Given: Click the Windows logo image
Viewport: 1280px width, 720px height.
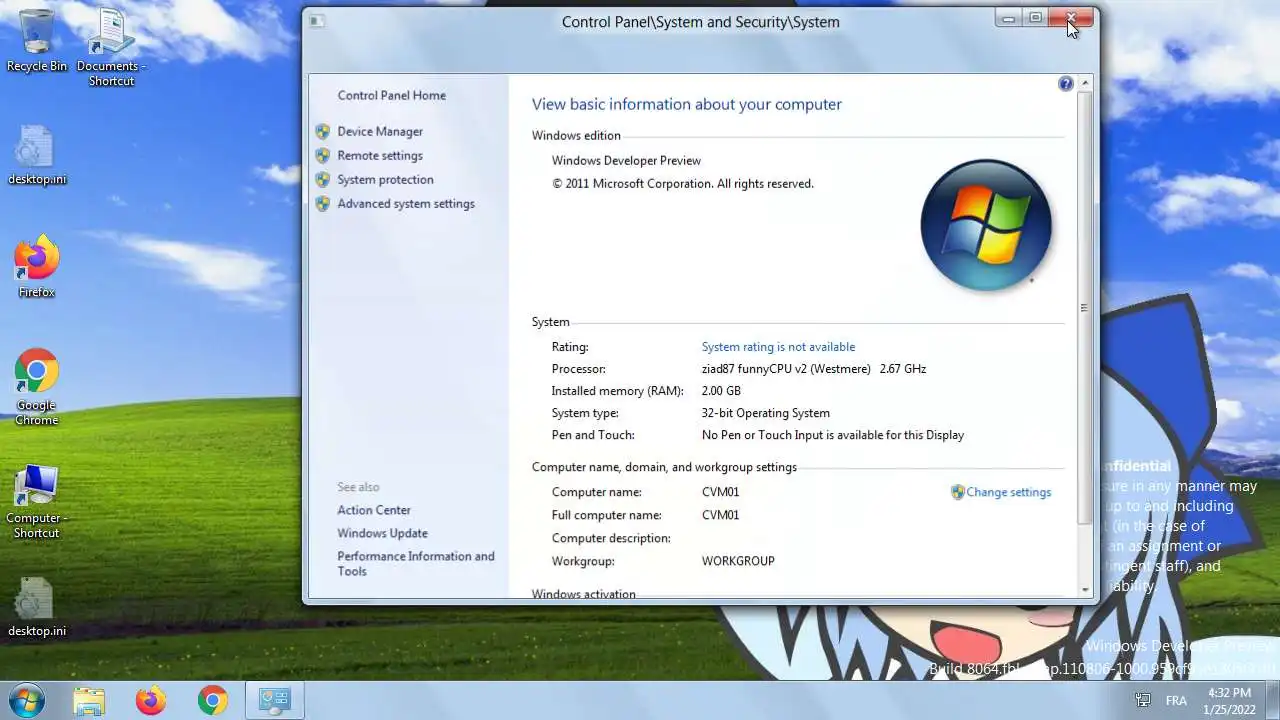Looking at the screenshot, I should tap(985, 225).
